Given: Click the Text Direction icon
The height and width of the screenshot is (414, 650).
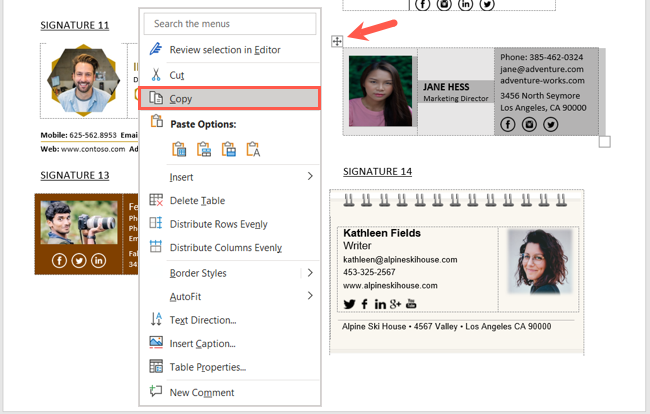Looking at the screenshot, I should click(156, 319).
